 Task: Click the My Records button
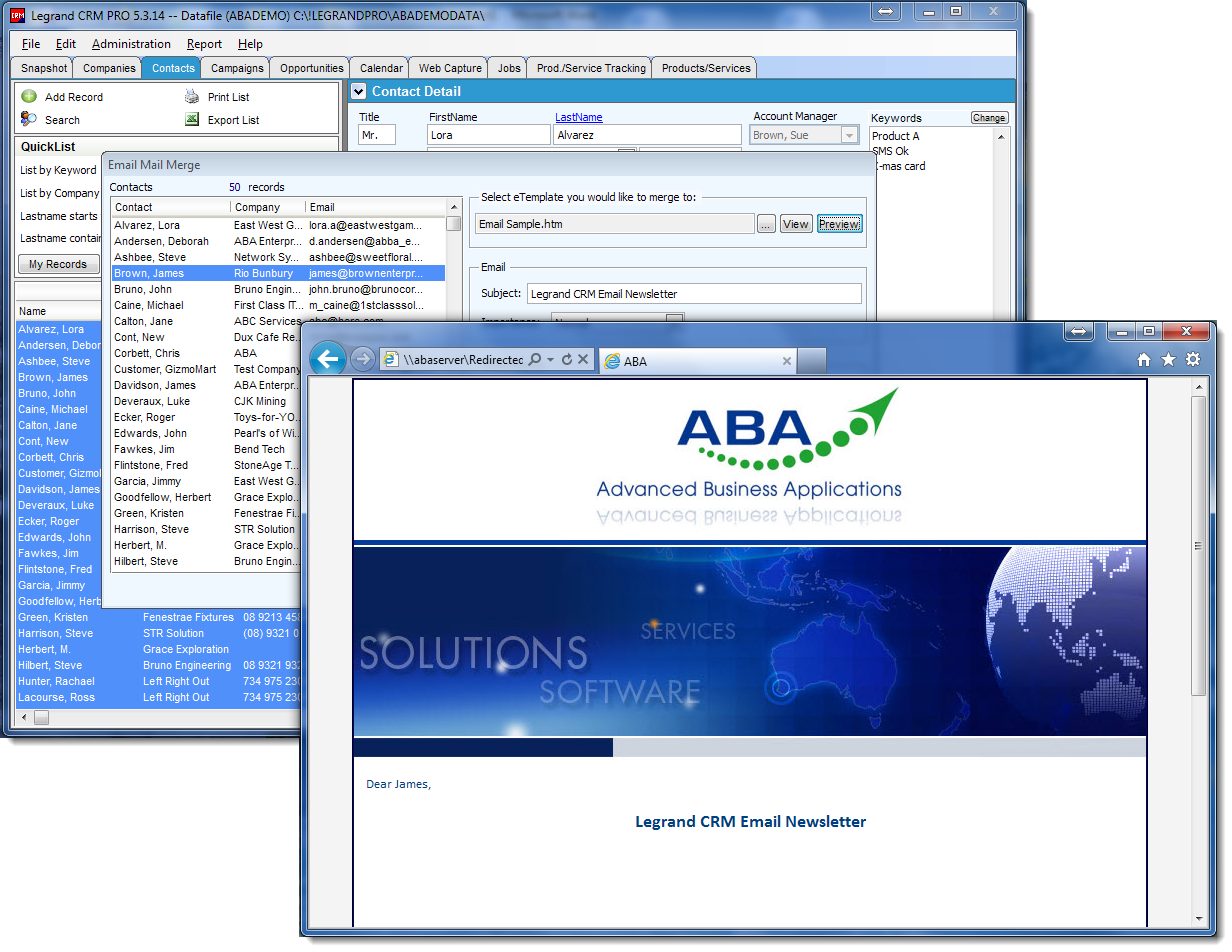coord(58,264)
